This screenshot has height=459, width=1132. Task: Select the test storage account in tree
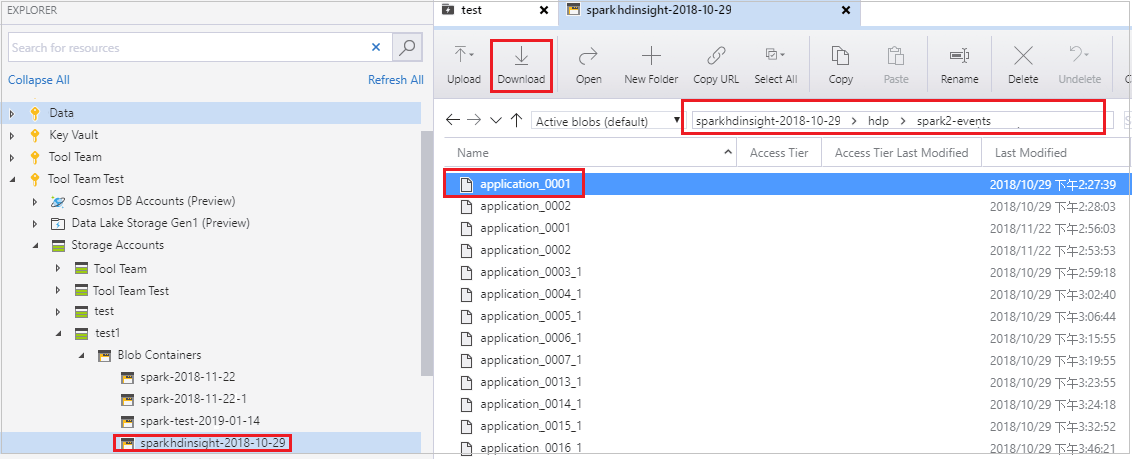(x=104, y=312)
